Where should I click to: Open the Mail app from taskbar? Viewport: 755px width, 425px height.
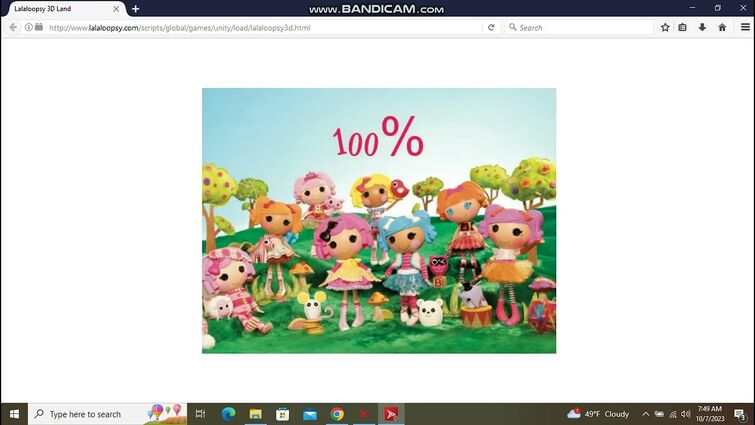310,414
